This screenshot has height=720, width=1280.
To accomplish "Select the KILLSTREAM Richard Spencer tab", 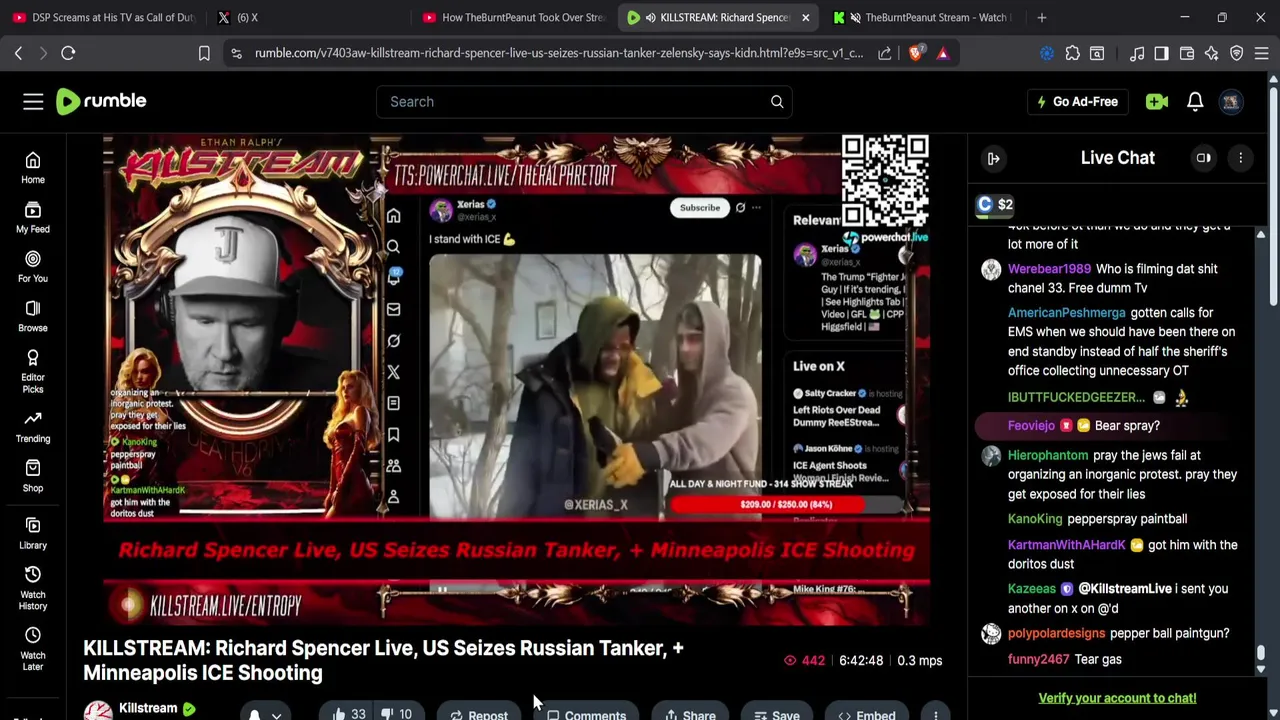I will pyautogui.click(x=715, y=17).
